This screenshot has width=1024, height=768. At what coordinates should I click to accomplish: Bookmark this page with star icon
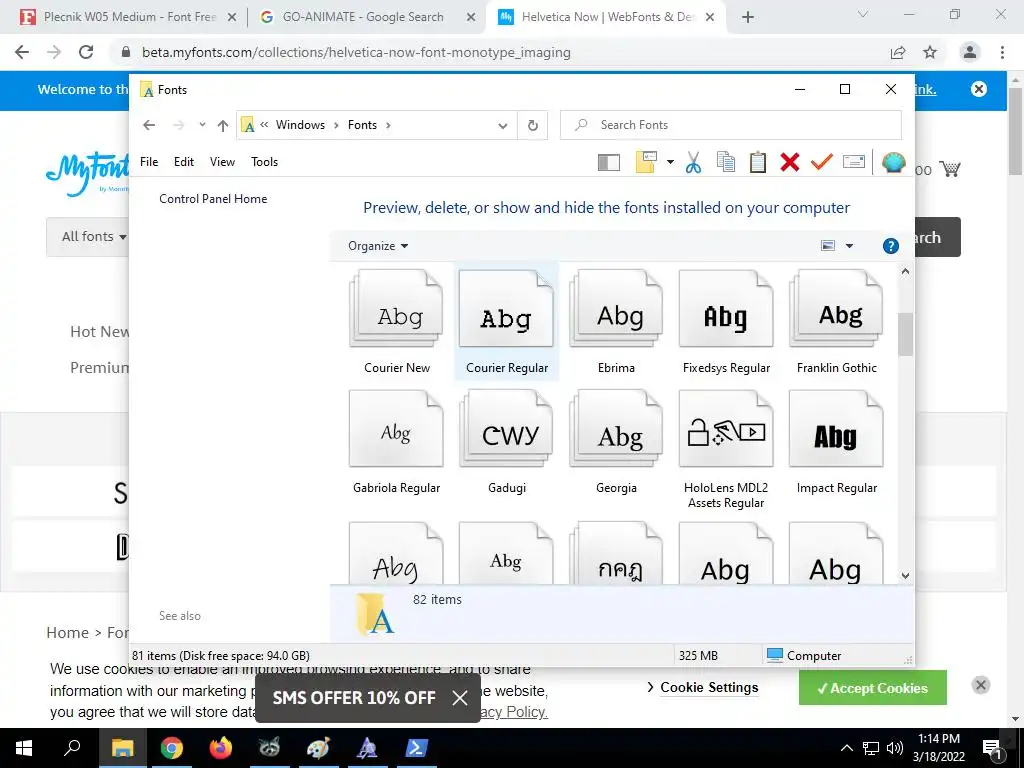(930, 52)
